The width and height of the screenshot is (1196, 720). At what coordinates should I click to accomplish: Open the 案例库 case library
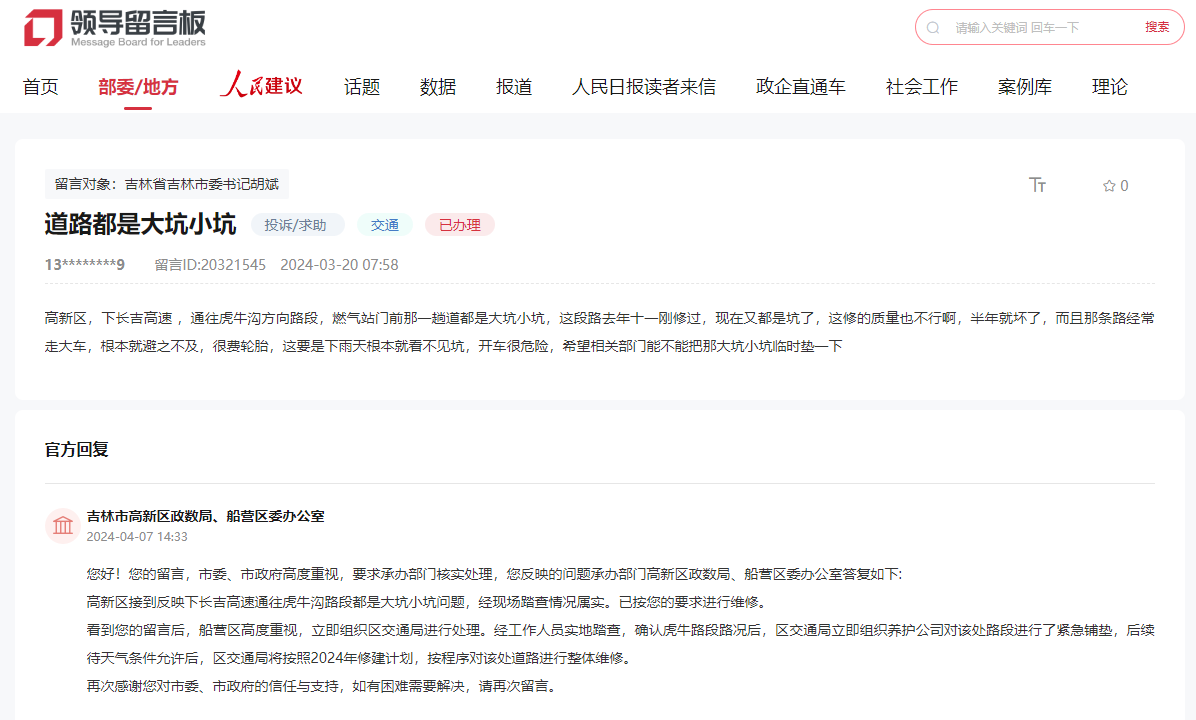[1024, 87]
